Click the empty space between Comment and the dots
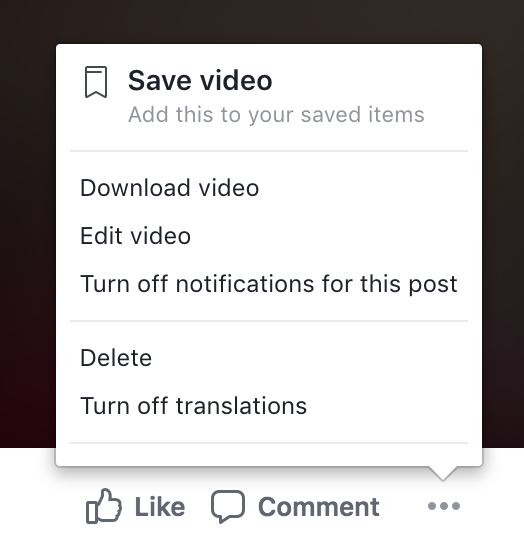 tap(403, 506)
